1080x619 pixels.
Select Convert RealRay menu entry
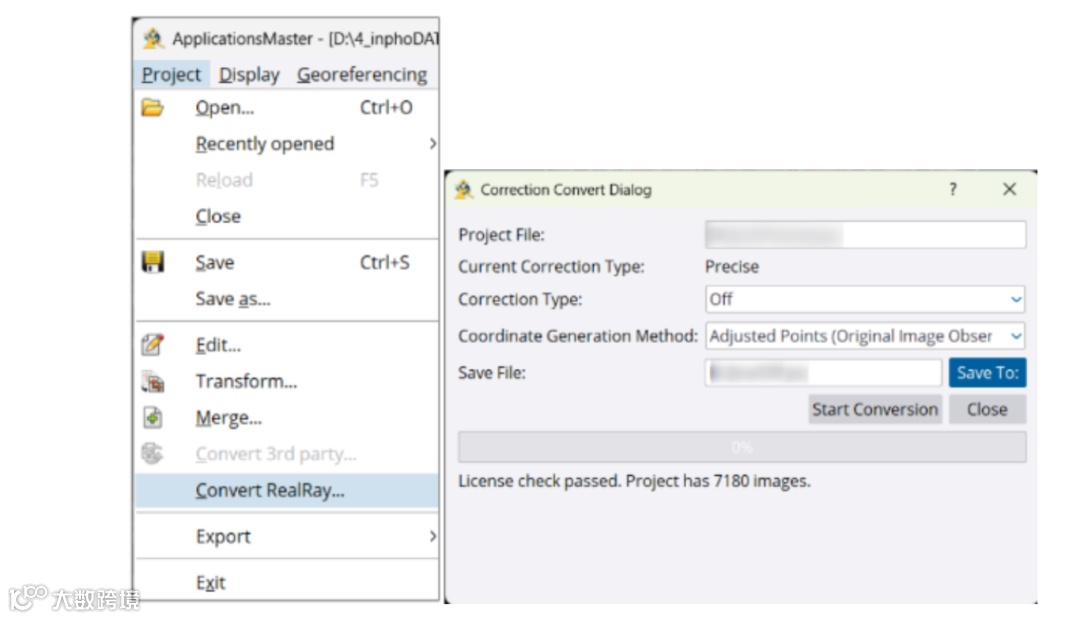(x=270, y=490)
